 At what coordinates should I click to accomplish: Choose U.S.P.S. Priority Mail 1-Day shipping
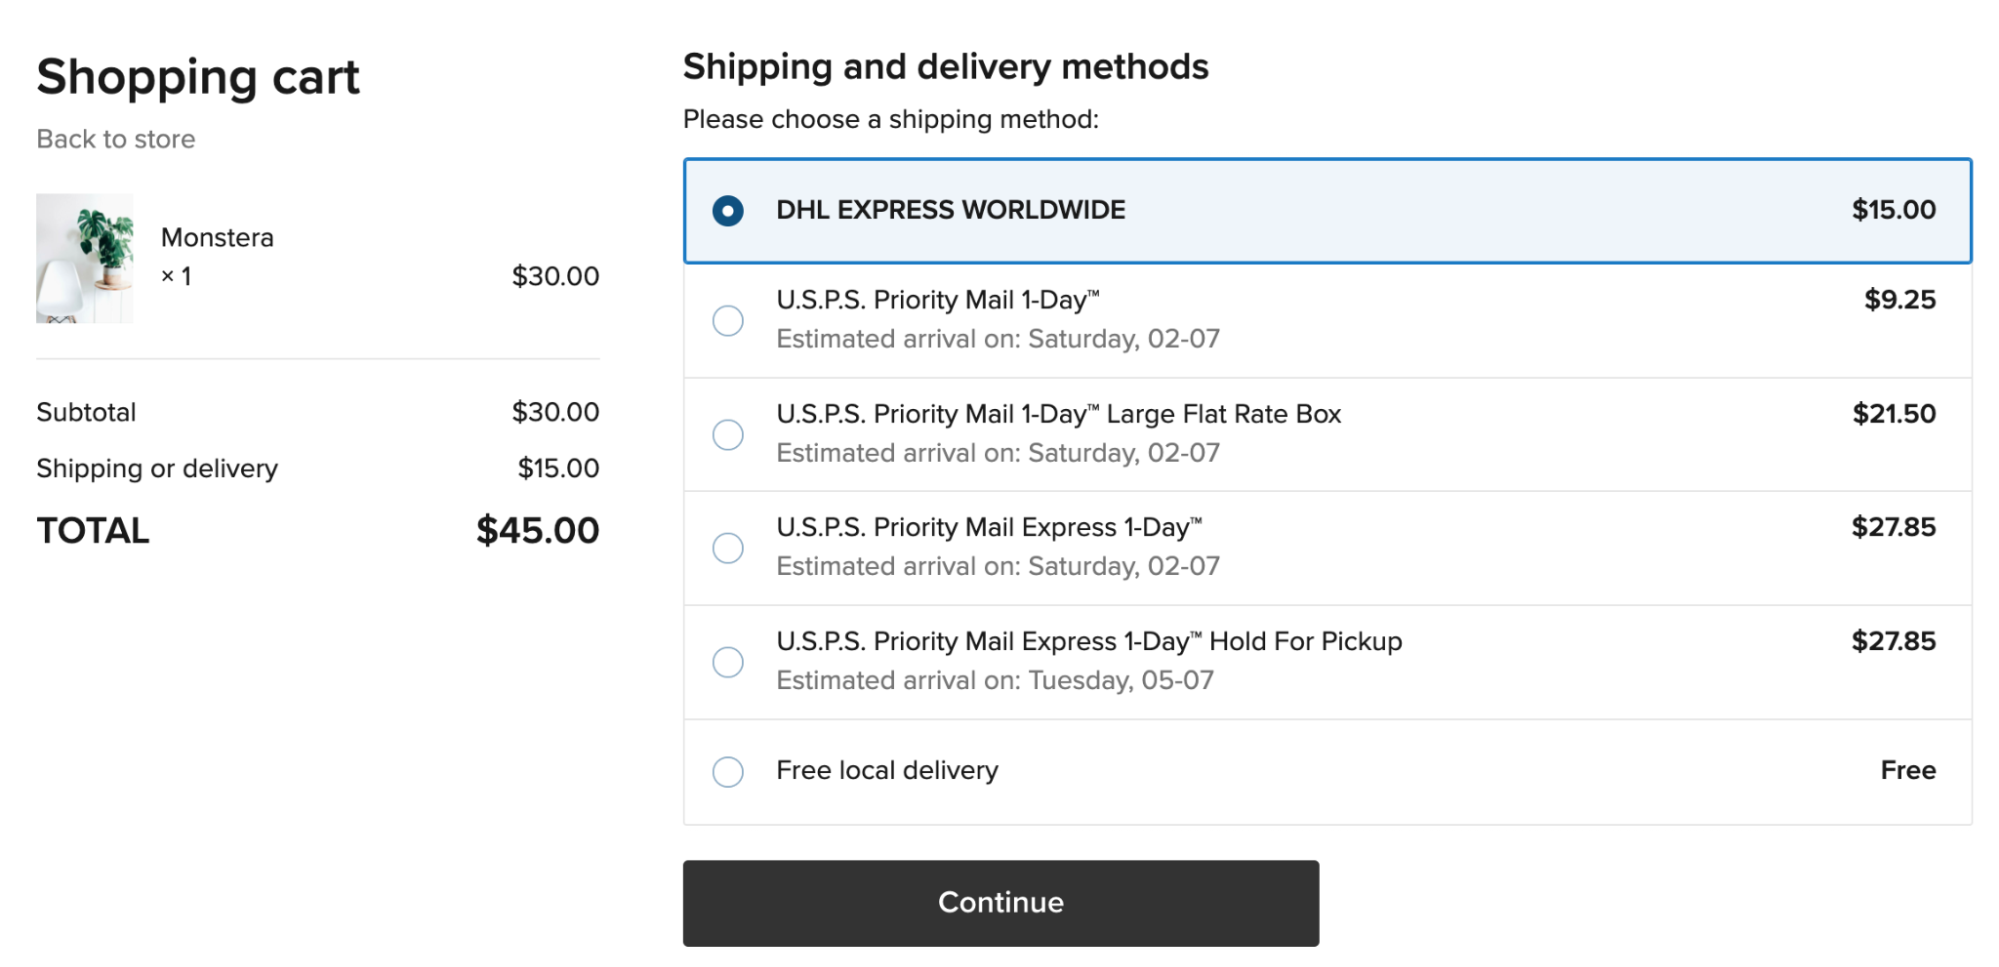(x=729, y=320)
